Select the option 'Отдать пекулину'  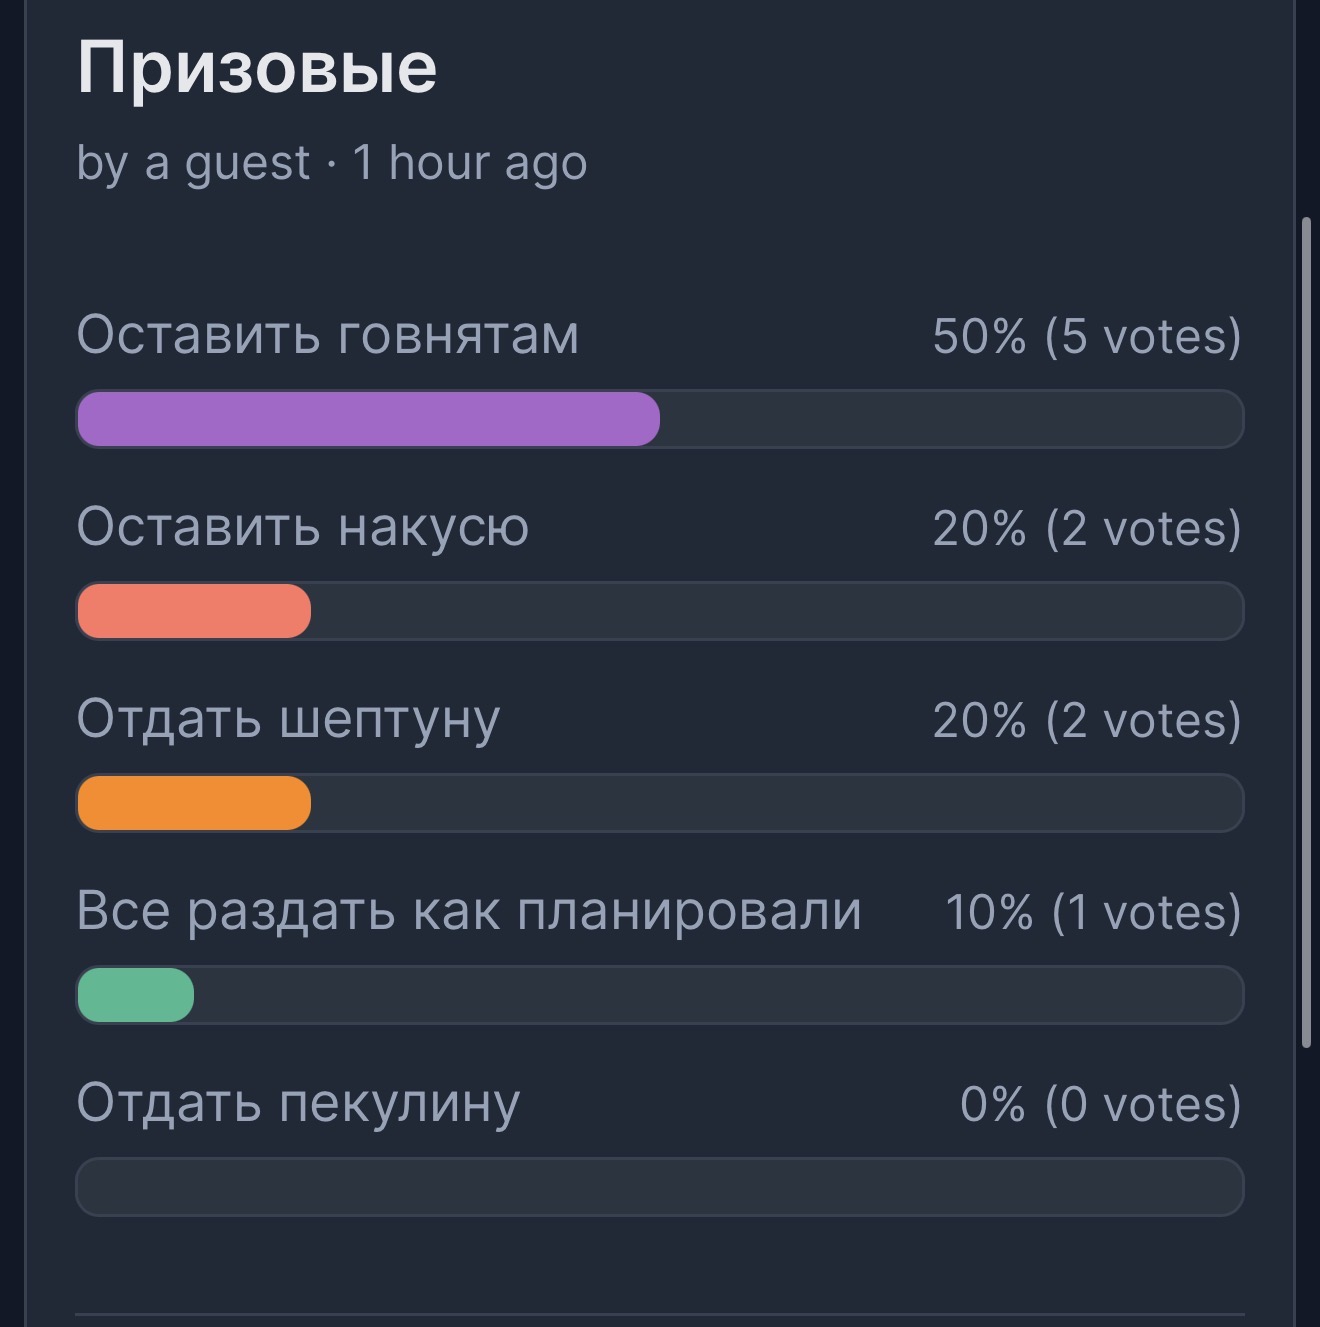point(299,1104)
